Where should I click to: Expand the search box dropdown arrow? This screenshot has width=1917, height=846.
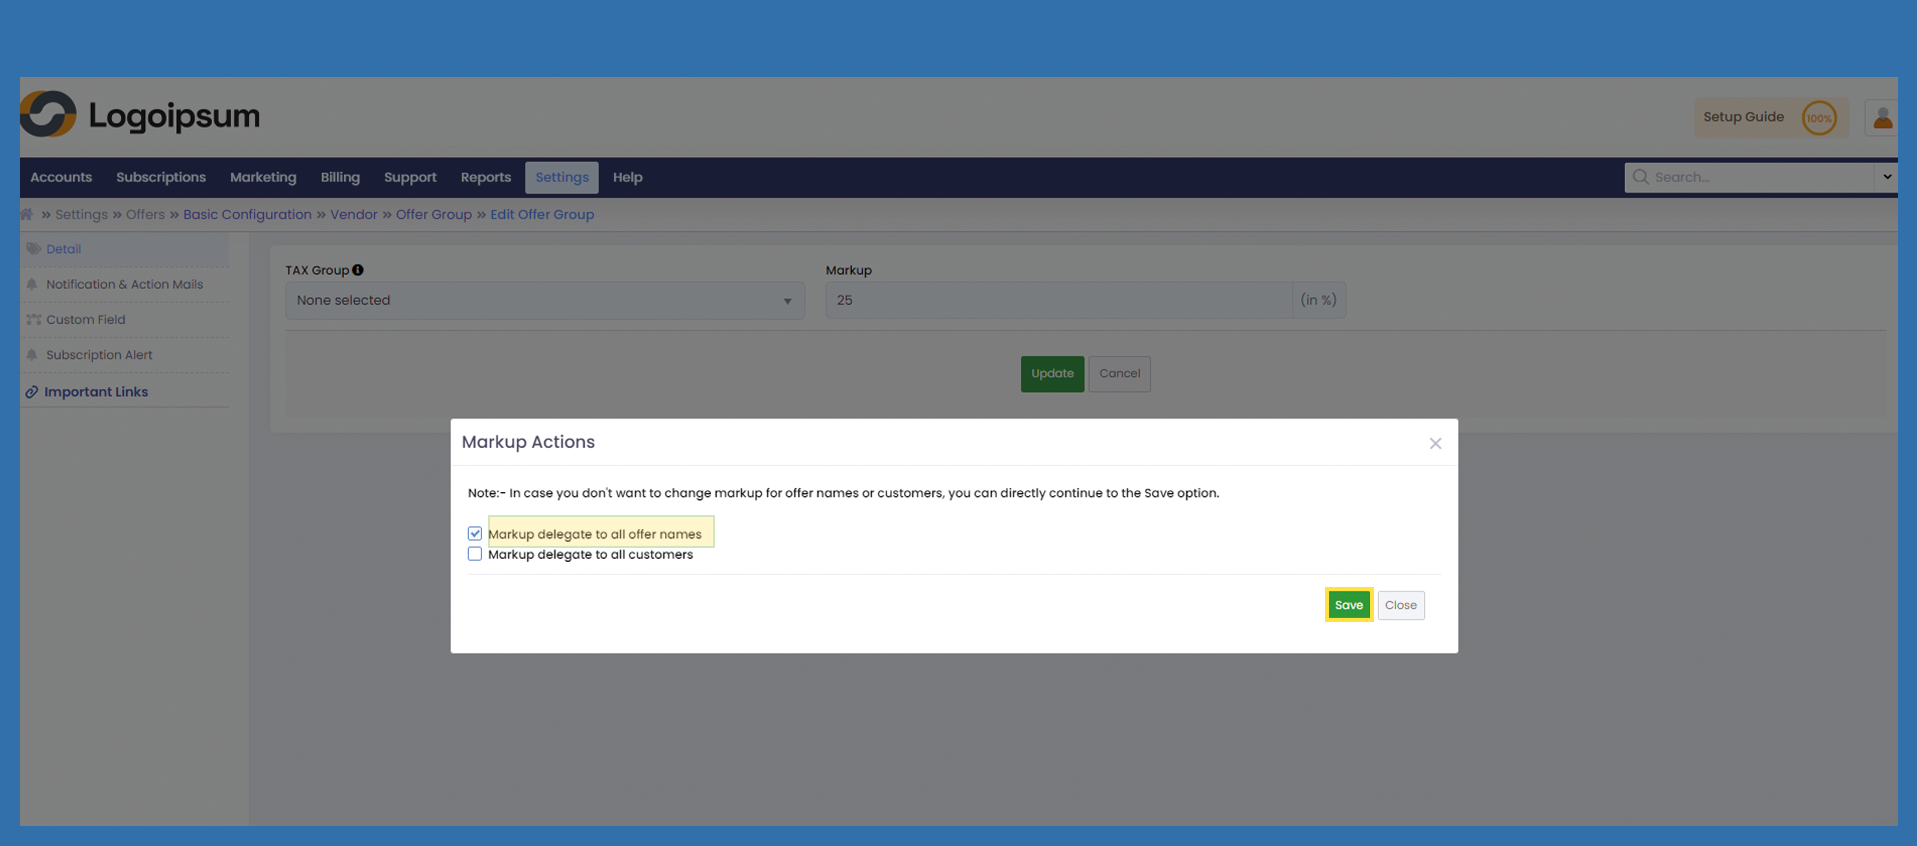tap(1886, 177)
